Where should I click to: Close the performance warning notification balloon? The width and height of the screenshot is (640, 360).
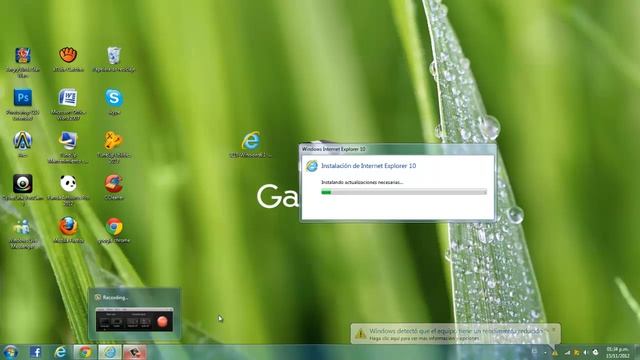click(554, 329)
